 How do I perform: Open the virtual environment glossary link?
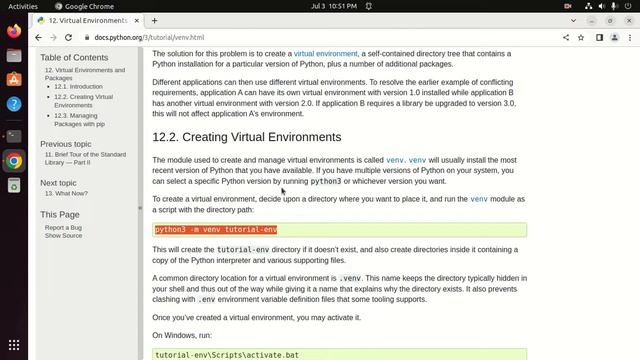pyautogui.click(x=325, y=53)
